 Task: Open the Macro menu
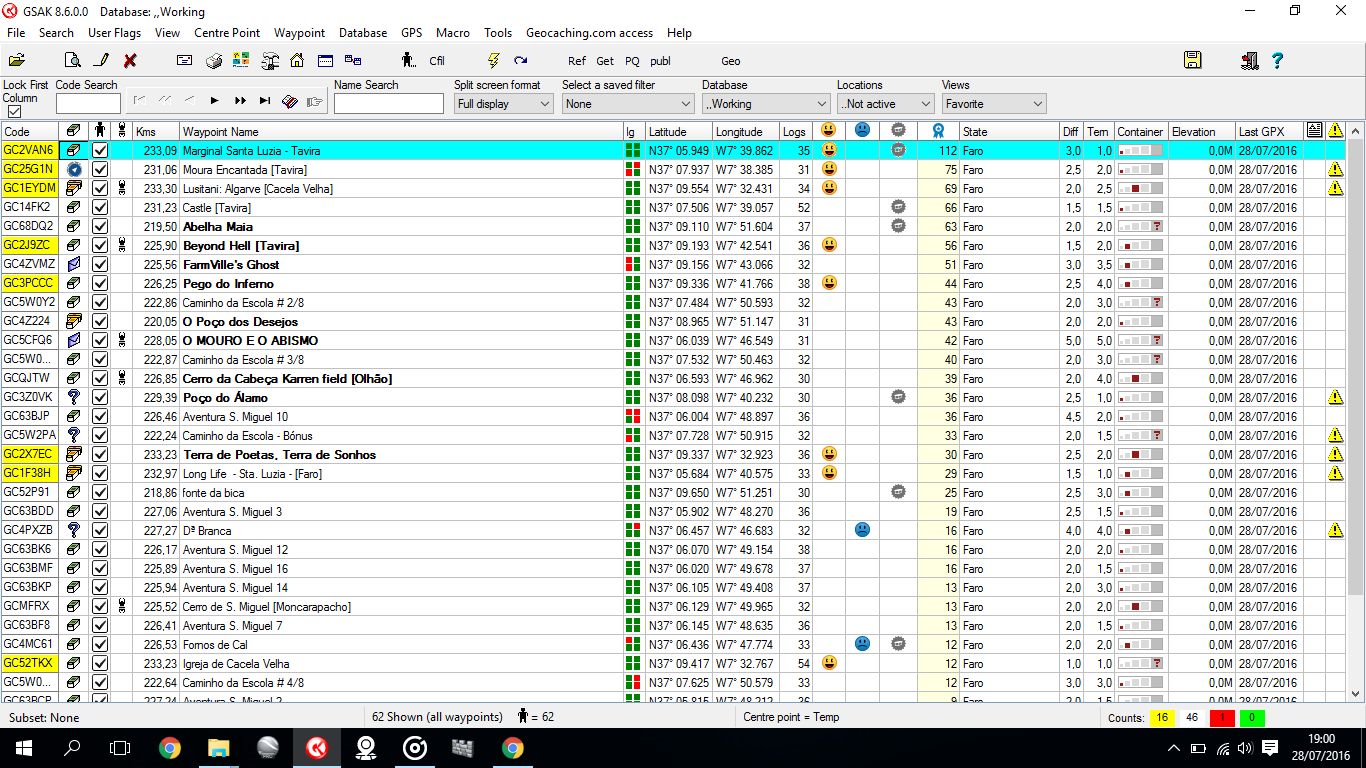point(453,33)
